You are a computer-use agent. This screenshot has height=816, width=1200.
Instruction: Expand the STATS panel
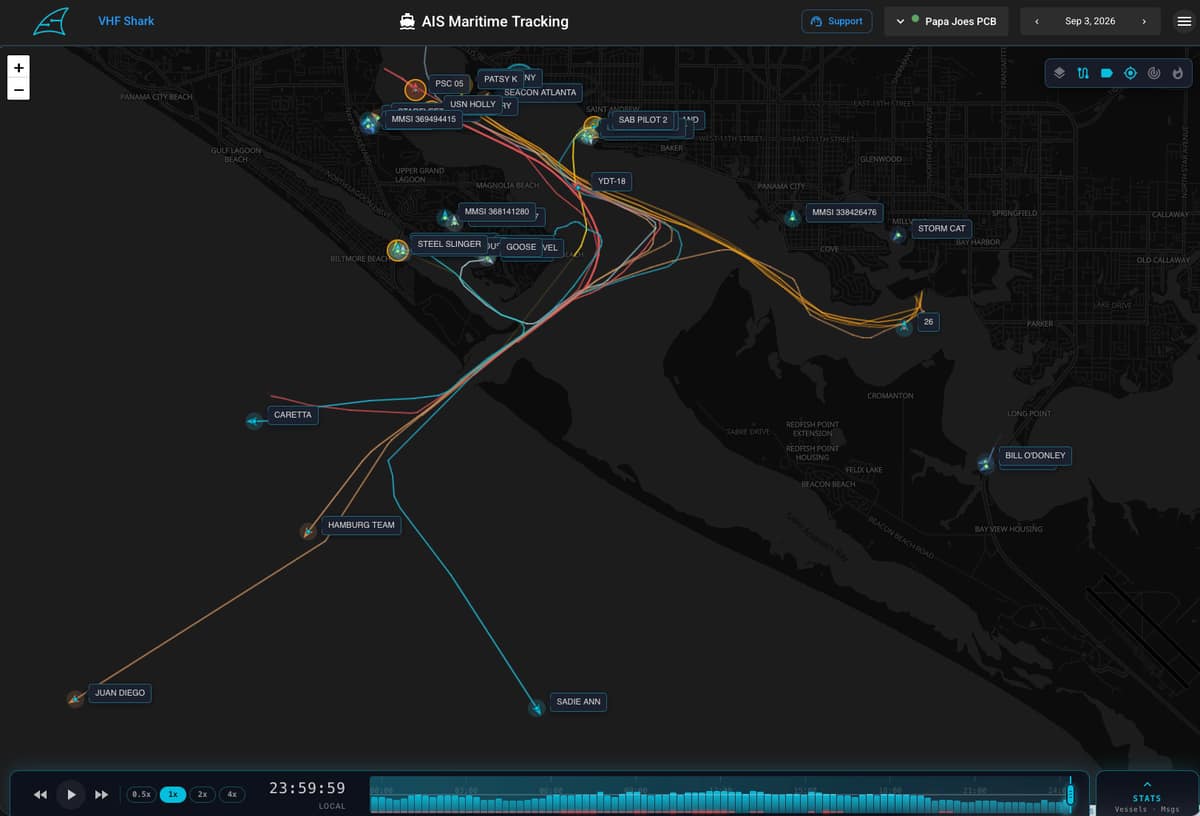[x=1147, y=794]
